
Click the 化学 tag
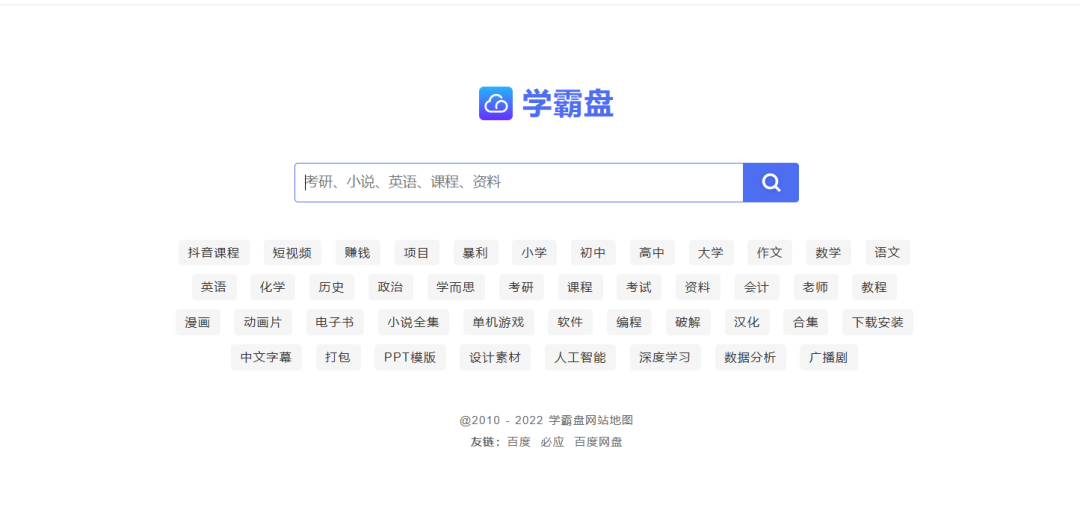(273, 287)
